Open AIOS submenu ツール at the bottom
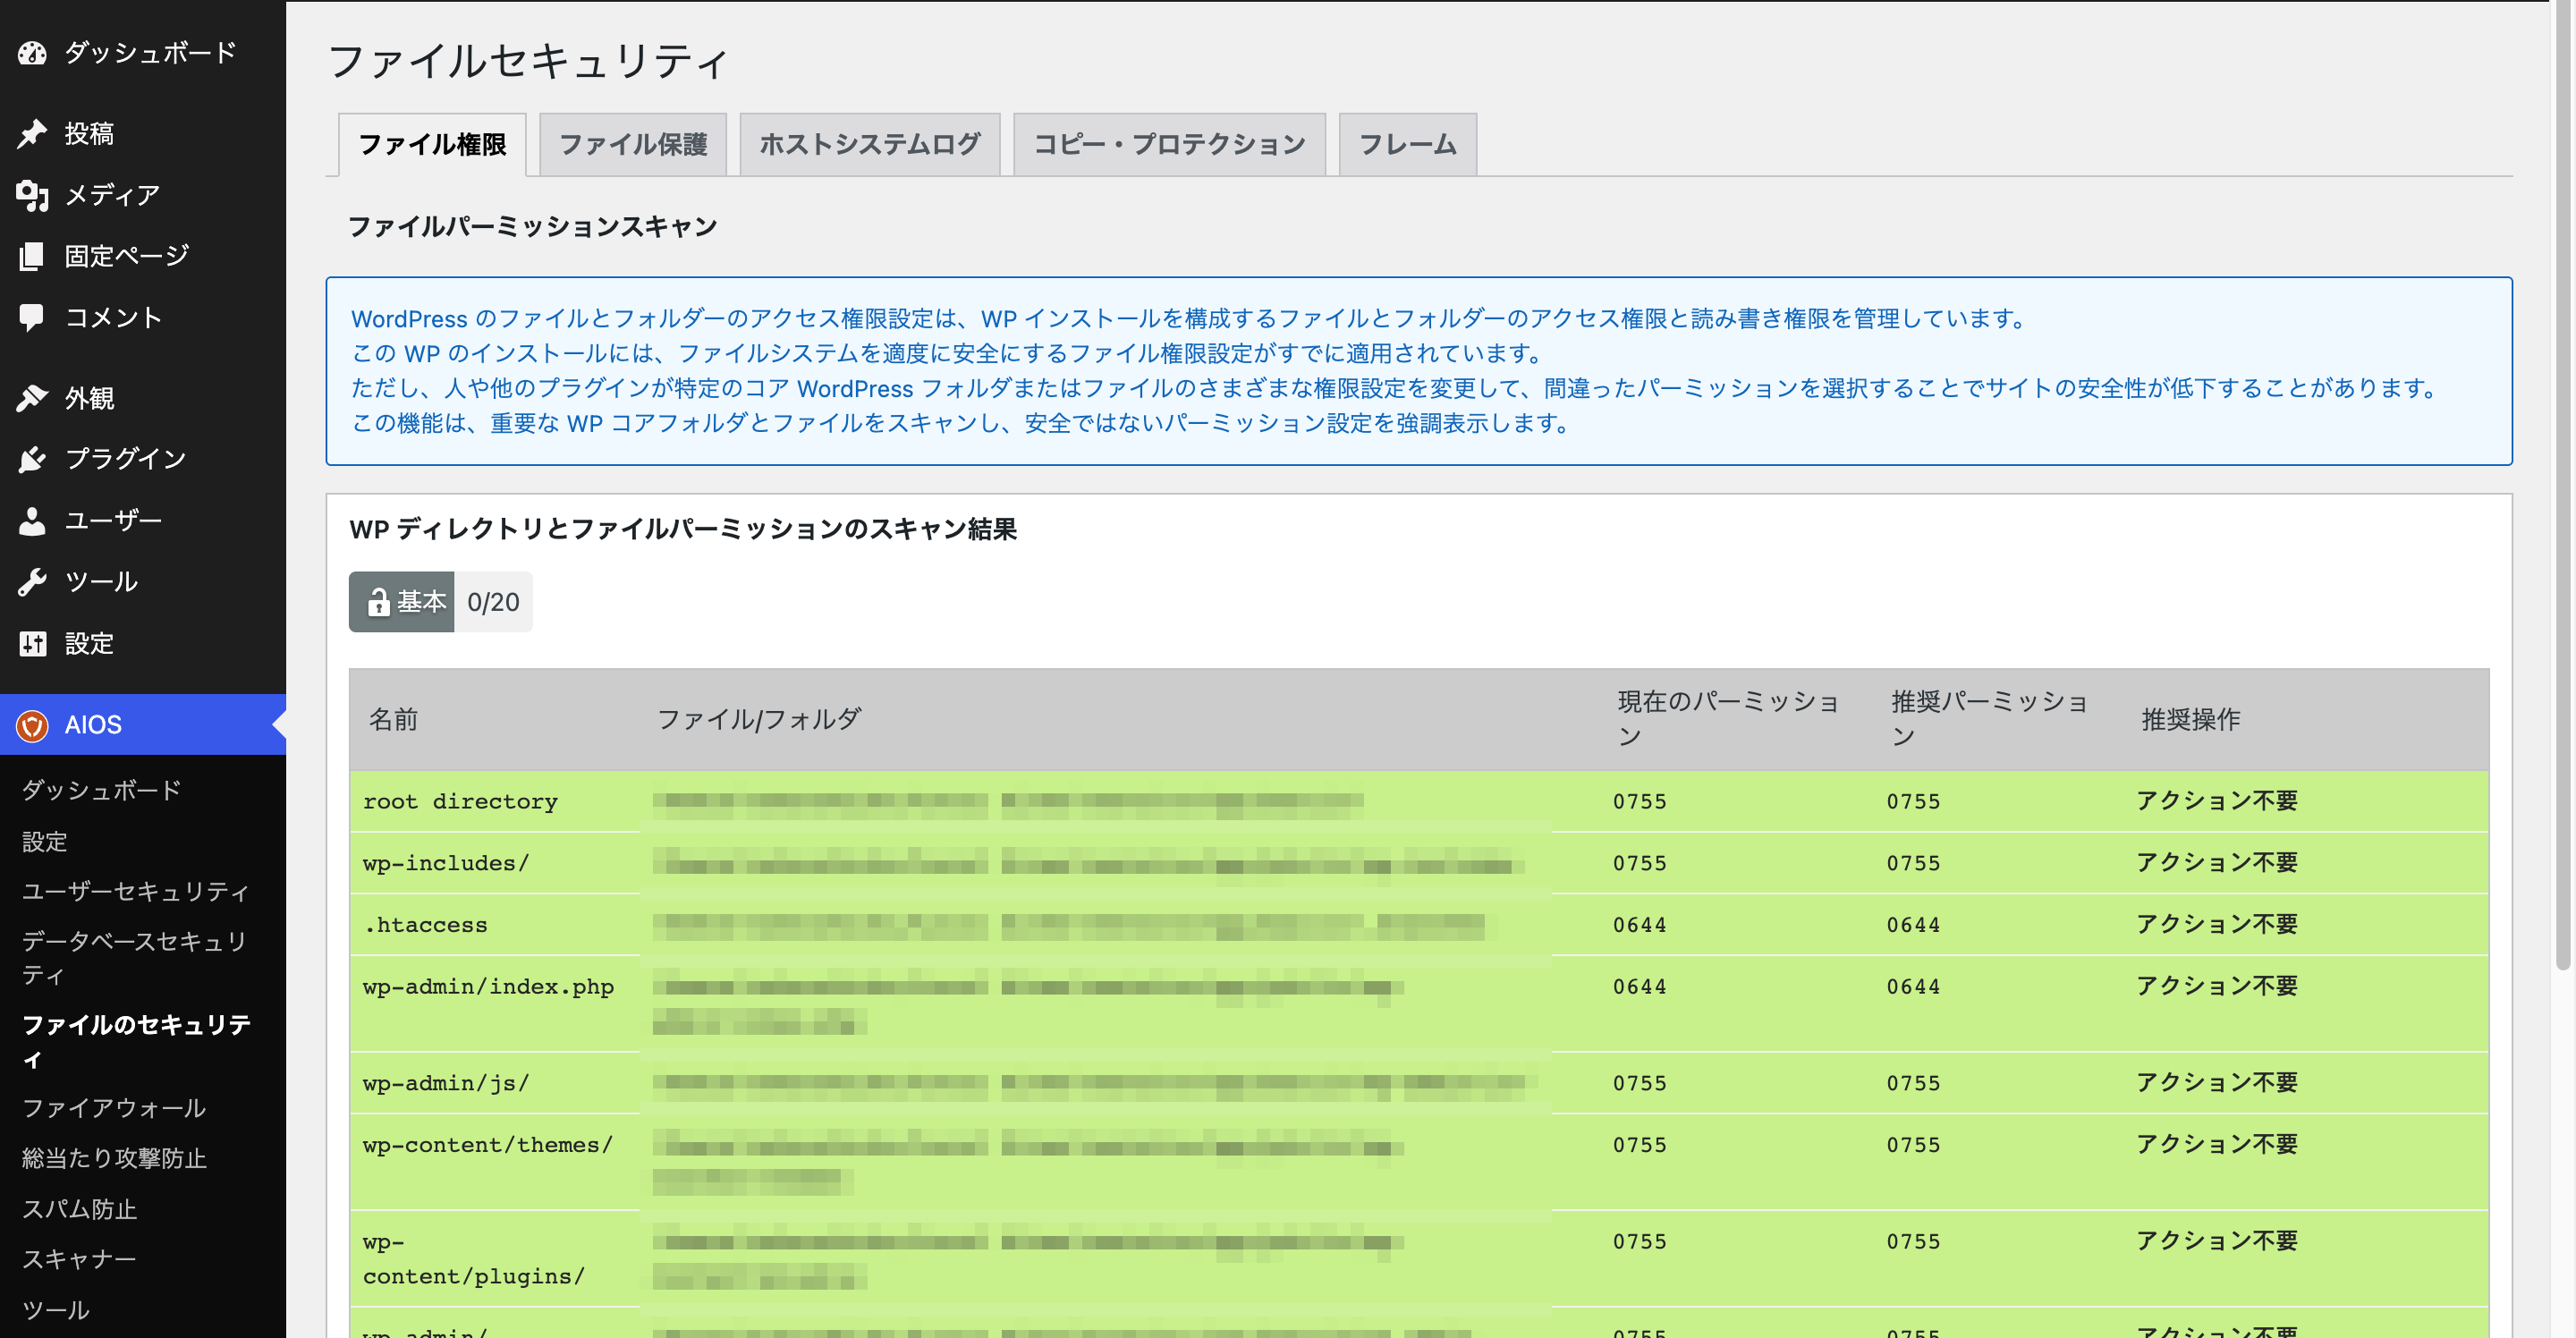The width and height of the screenshot is (2576, 1338). (56, 1310)
